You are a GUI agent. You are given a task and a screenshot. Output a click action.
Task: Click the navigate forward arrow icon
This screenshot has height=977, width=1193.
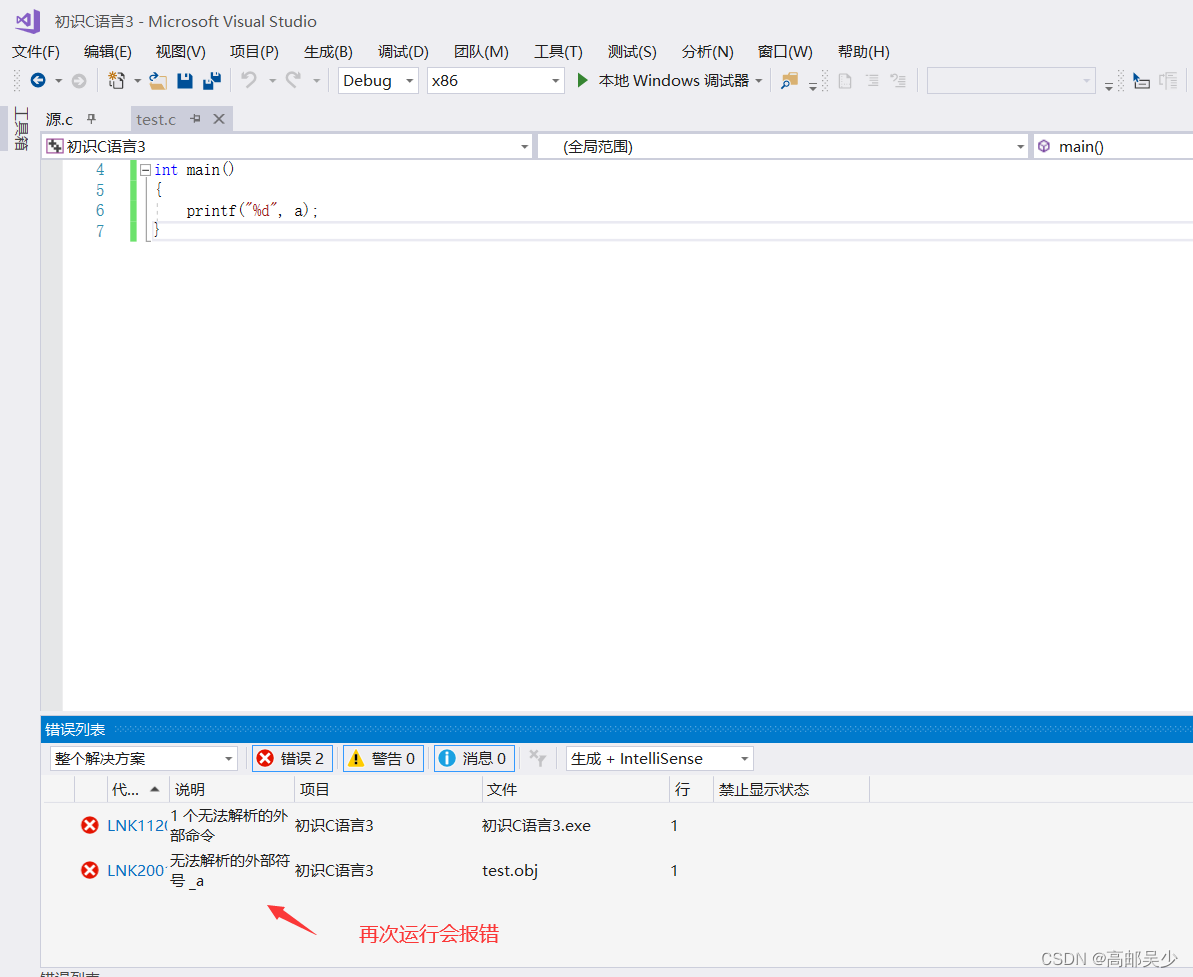click(x=78, y=80)
